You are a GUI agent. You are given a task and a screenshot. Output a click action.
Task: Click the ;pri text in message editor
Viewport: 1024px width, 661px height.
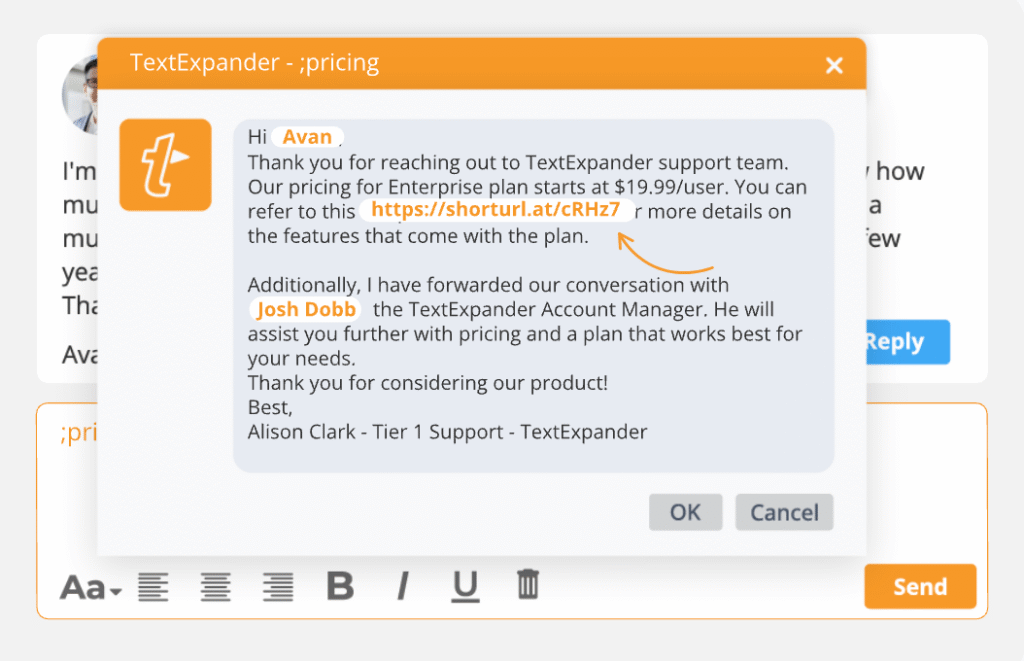(x=78, y=432)
